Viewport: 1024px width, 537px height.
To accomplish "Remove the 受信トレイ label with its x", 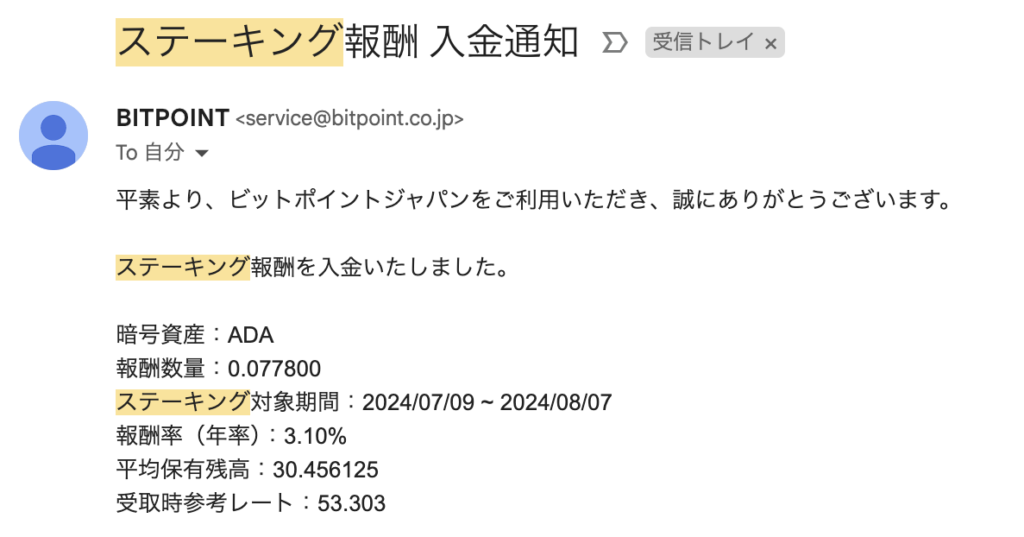I will click(x=771, y=44).
